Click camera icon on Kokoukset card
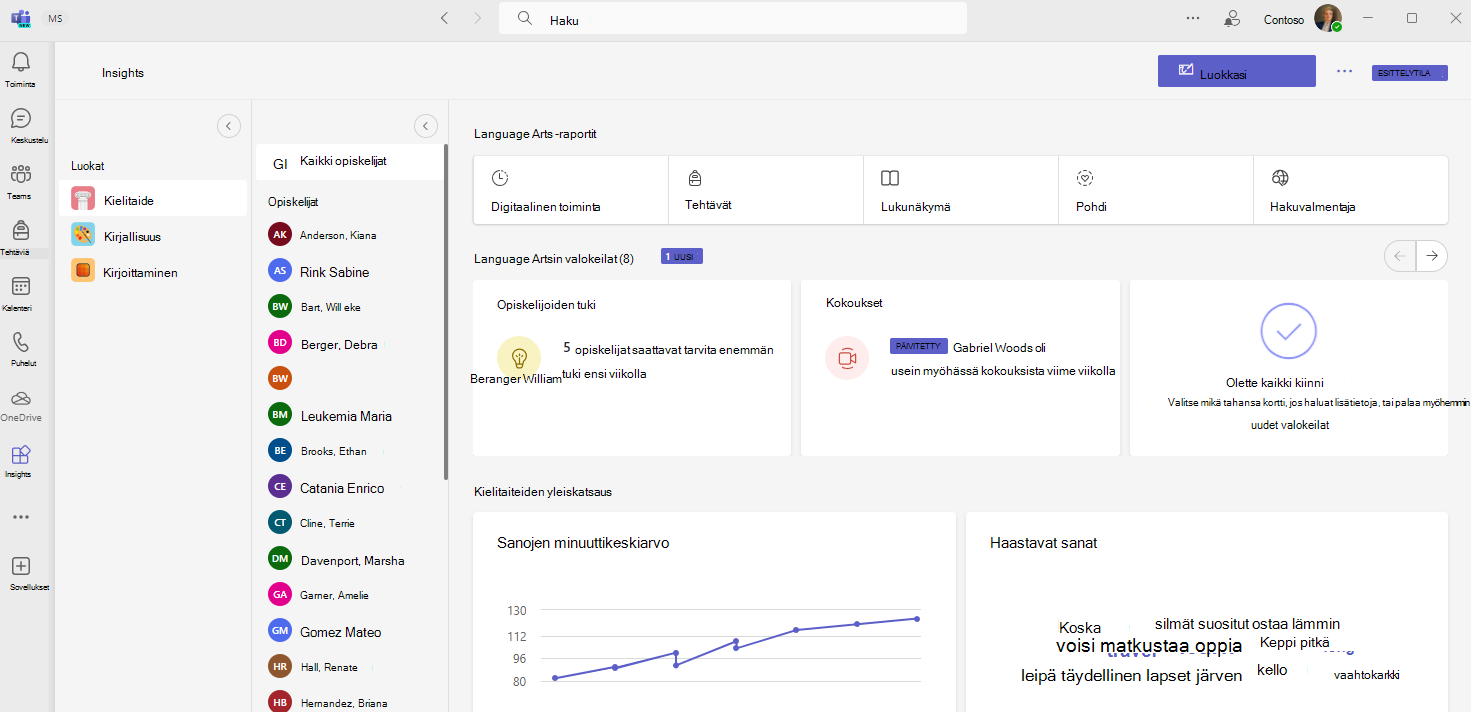1471x712 pixels. (847, 357)
